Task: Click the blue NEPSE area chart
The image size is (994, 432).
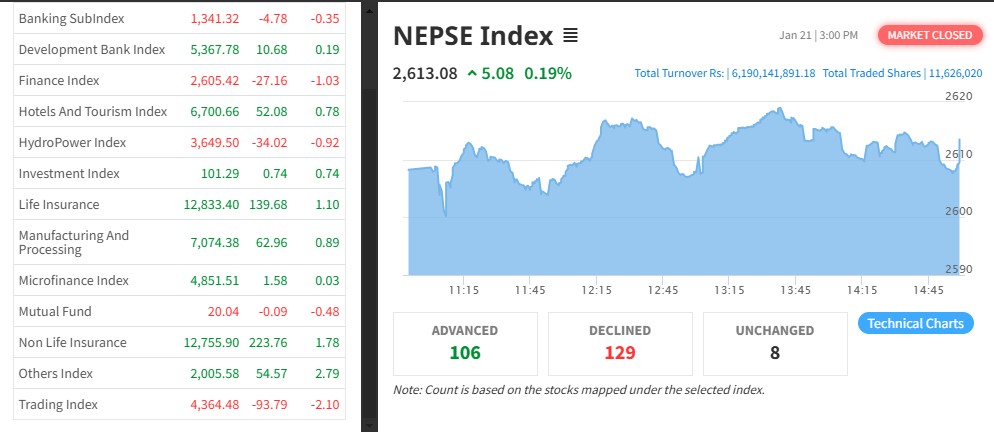Action: point(680,220)
